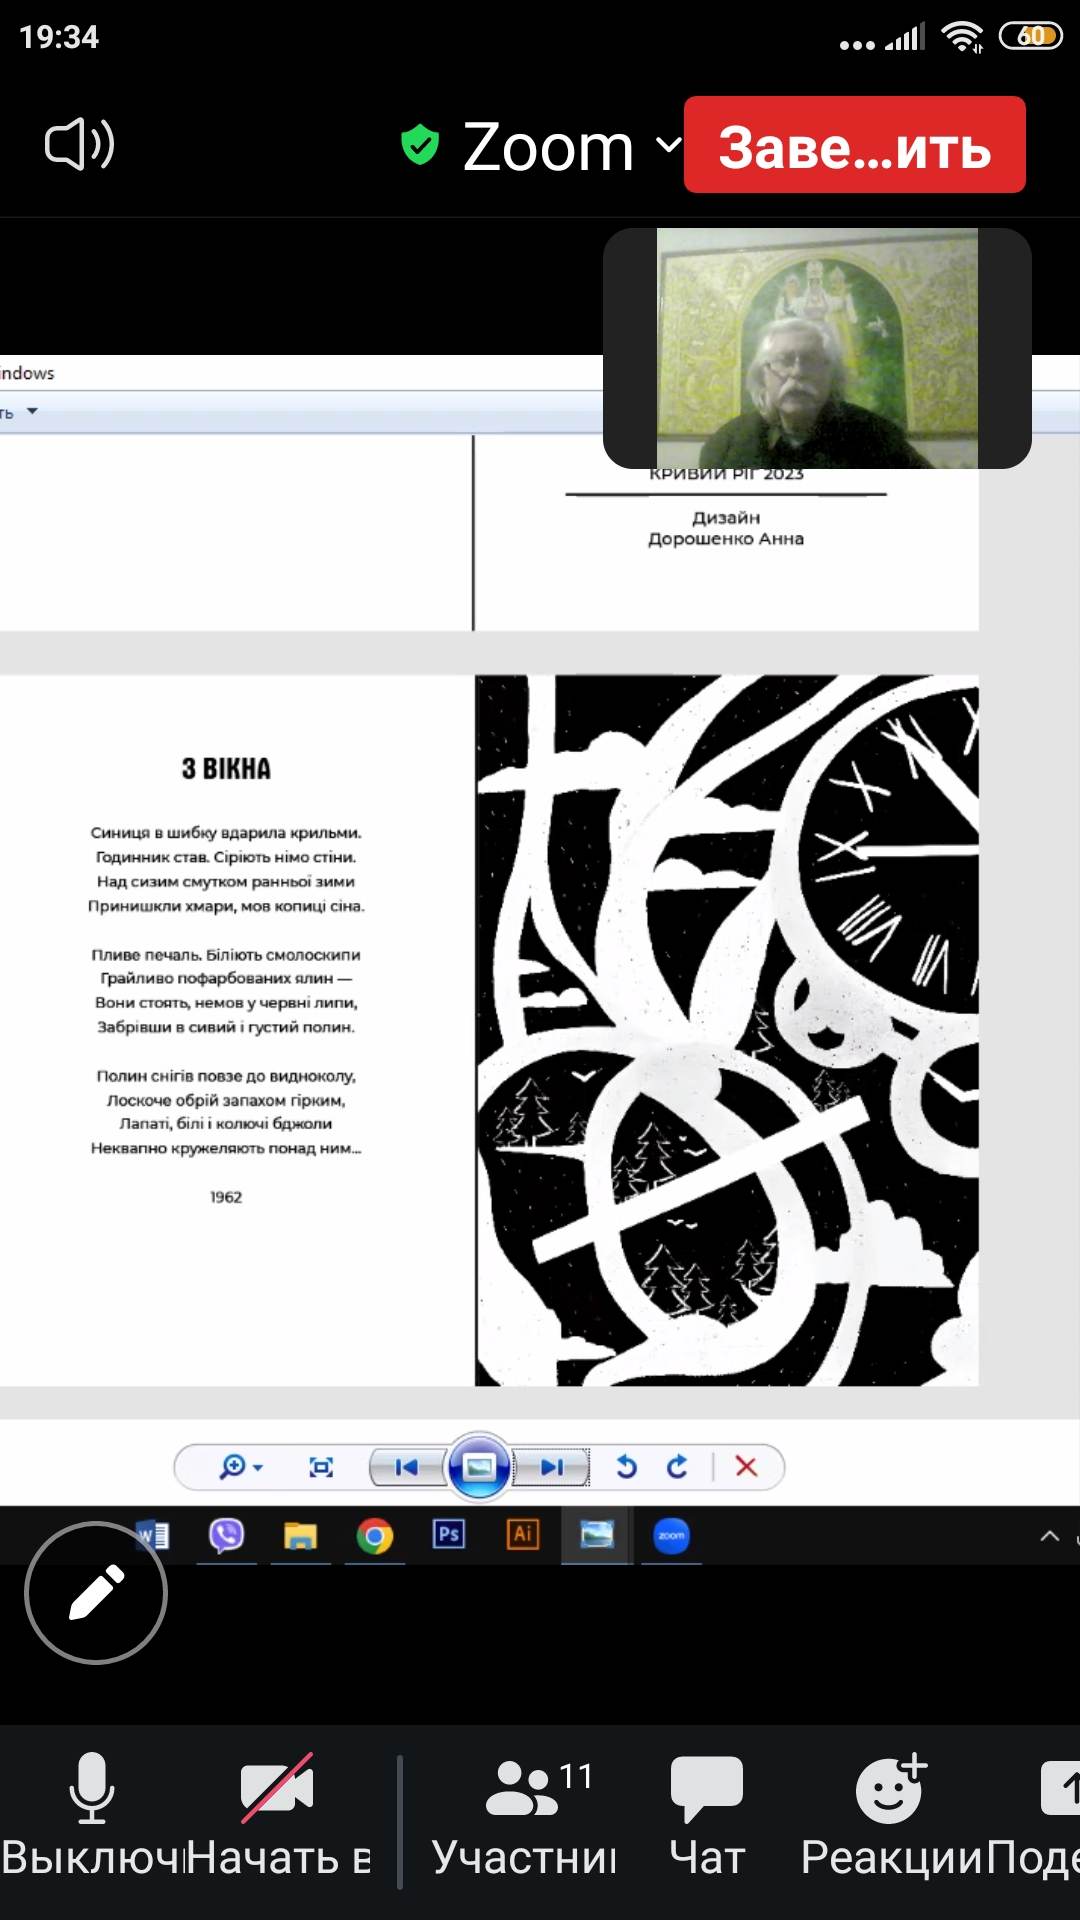Delete the image with red X

tap(746, 1467)
